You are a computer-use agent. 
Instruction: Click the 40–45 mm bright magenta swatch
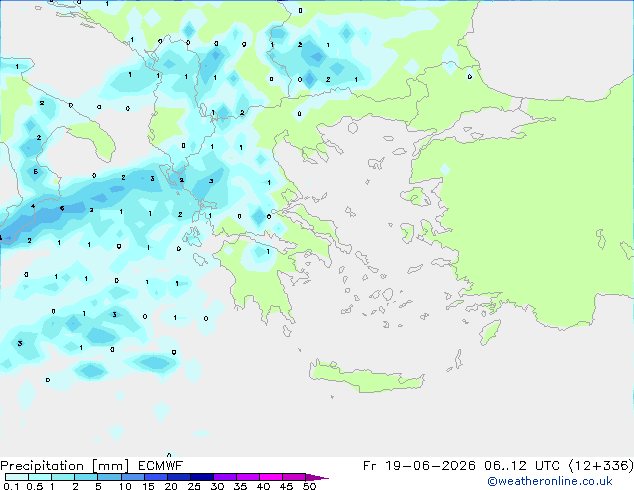tap(271, 477)
